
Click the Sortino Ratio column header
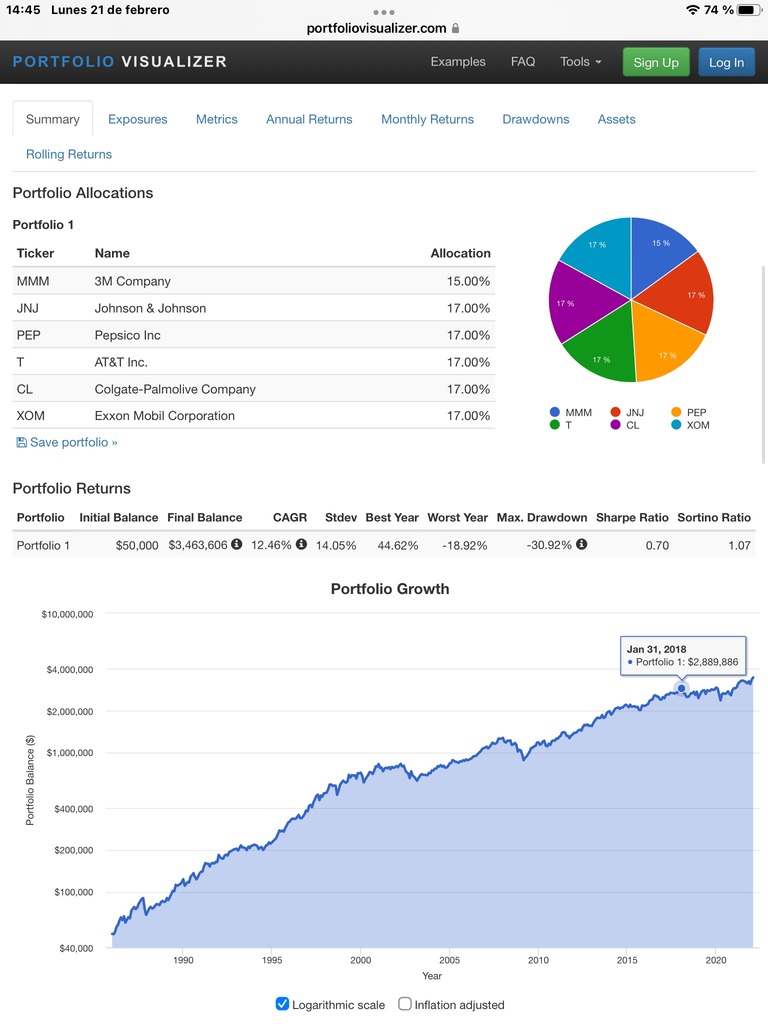(x=714, y=517)
